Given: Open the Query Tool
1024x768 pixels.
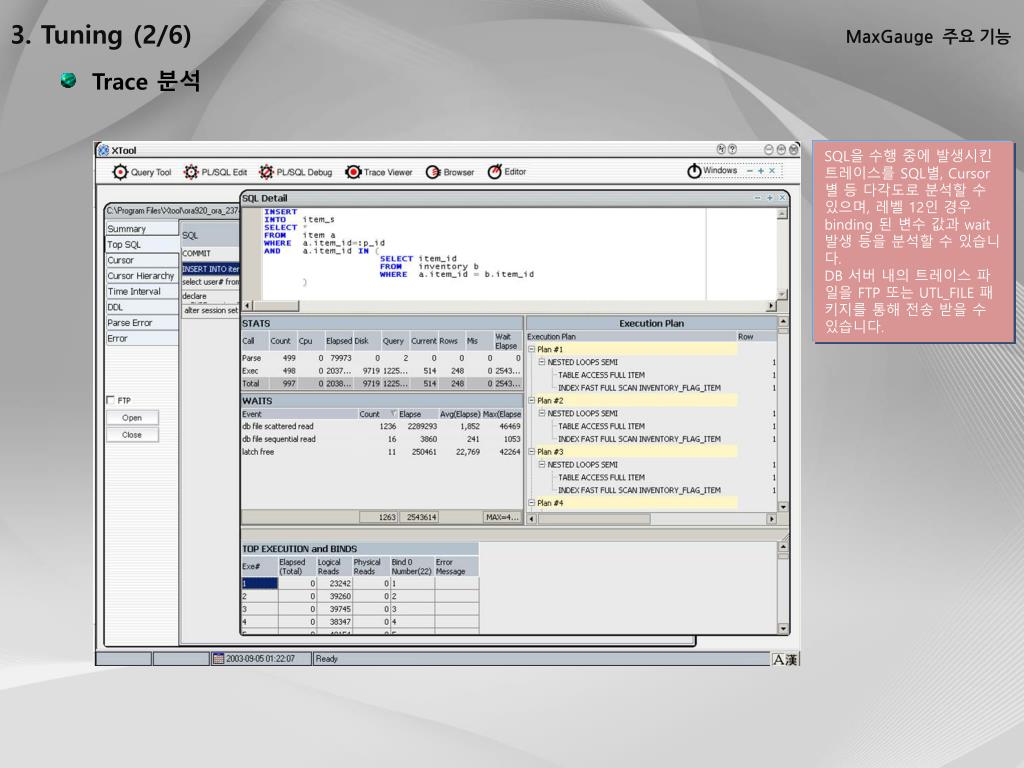Looking at the screenshot, I should coord(142,172).
